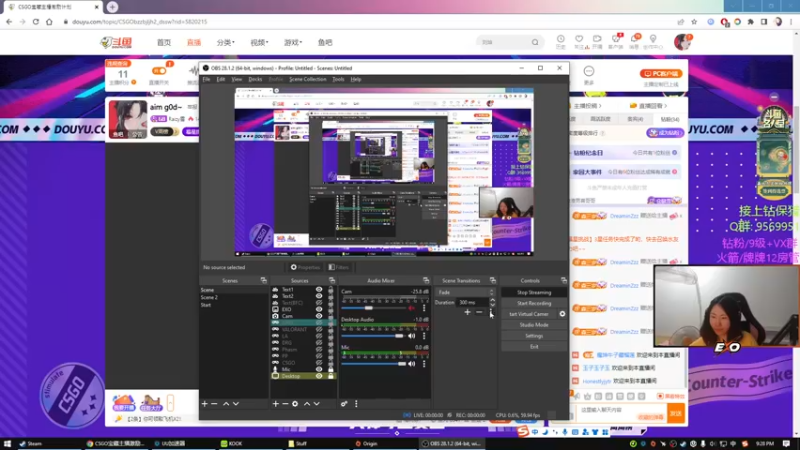Open the Edit menu in OBS
Screen dimensions: 800x450
[221, 79]
